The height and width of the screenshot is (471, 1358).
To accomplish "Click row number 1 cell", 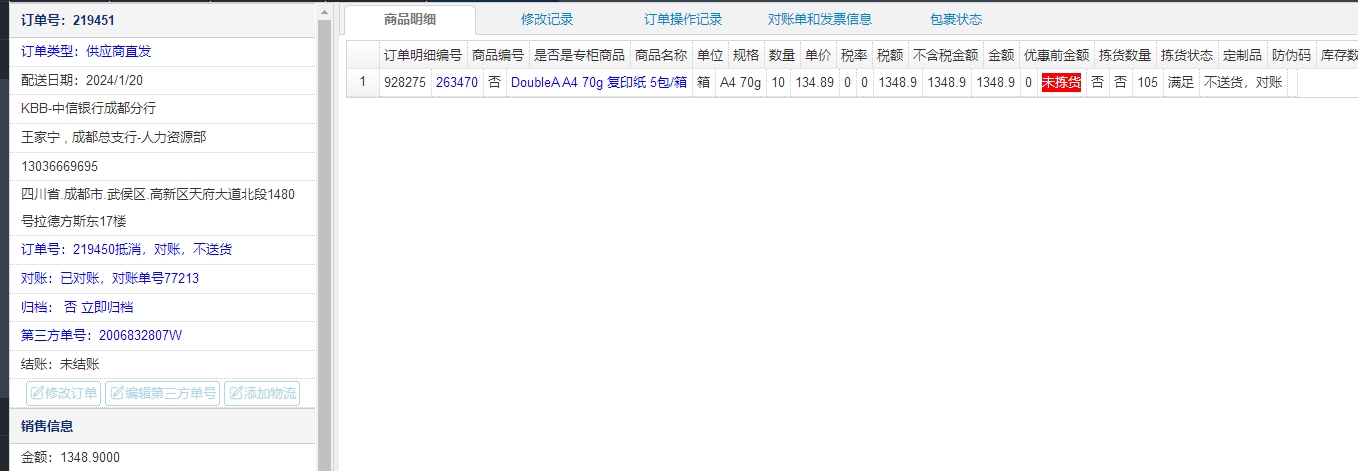I will (x=363, y=83).
